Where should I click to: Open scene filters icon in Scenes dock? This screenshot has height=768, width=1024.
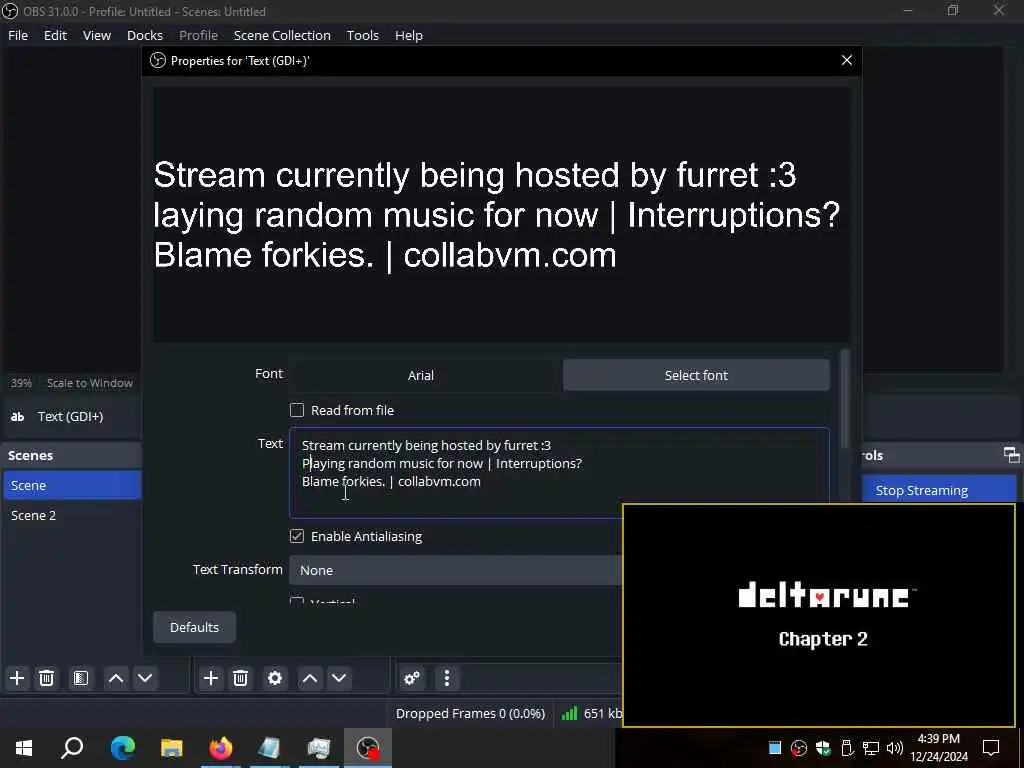click(81, 678)
